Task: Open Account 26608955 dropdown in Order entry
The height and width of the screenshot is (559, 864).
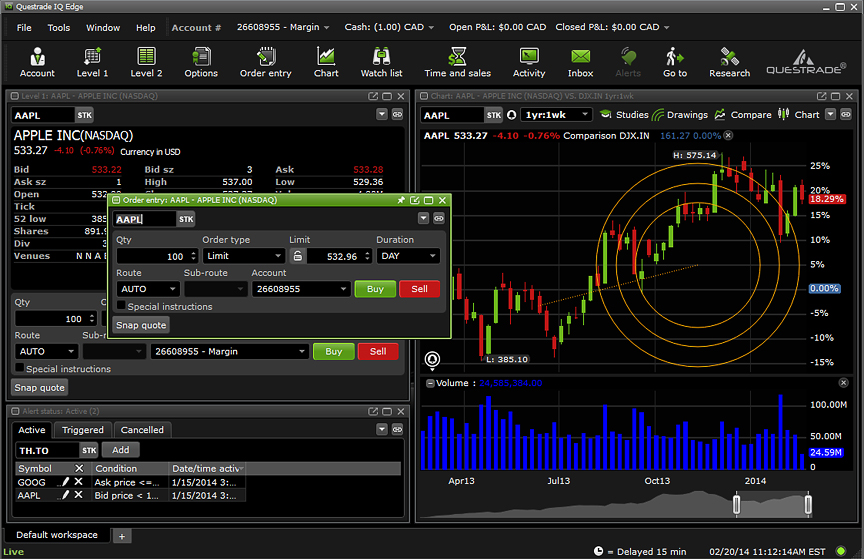Action: (x=301, y=289)
